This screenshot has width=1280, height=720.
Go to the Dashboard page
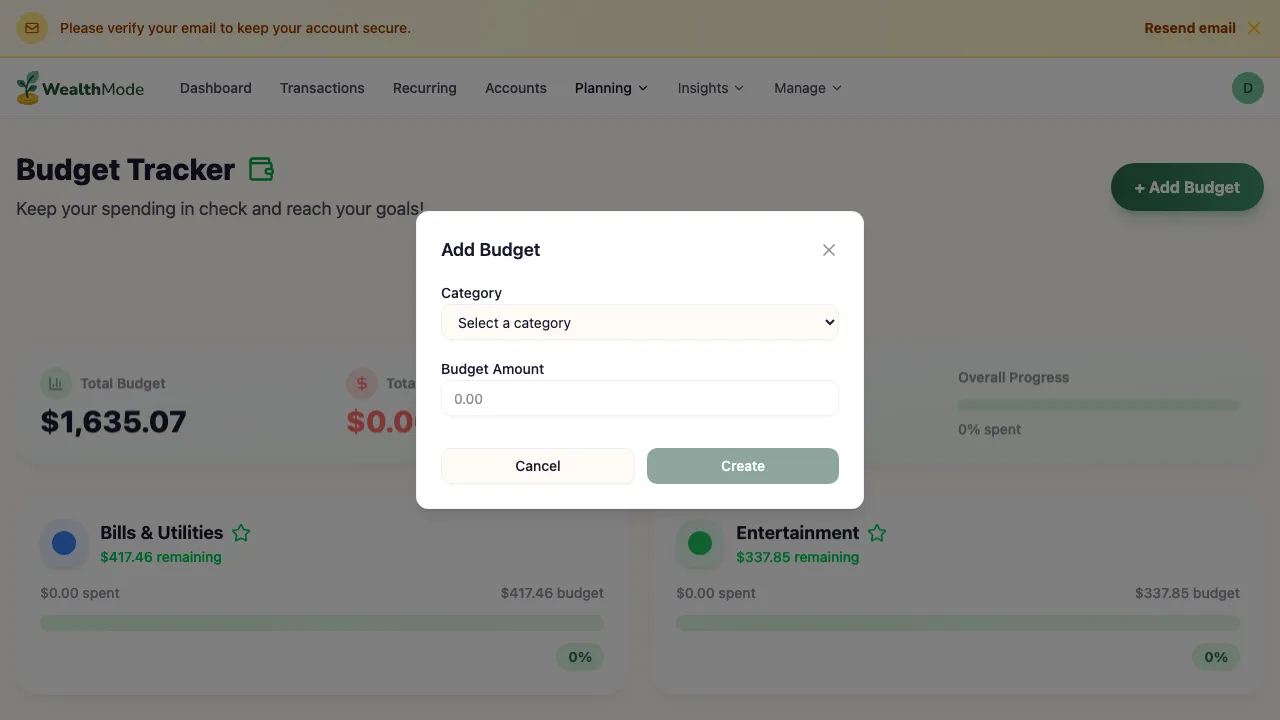(x=215, y=88)
